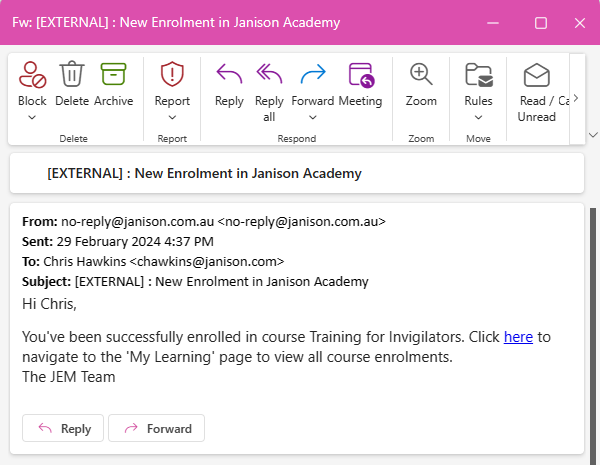Screen dimensions: 600x465
Task: Create a Meeting from this email
Action: tap(360, 76)
